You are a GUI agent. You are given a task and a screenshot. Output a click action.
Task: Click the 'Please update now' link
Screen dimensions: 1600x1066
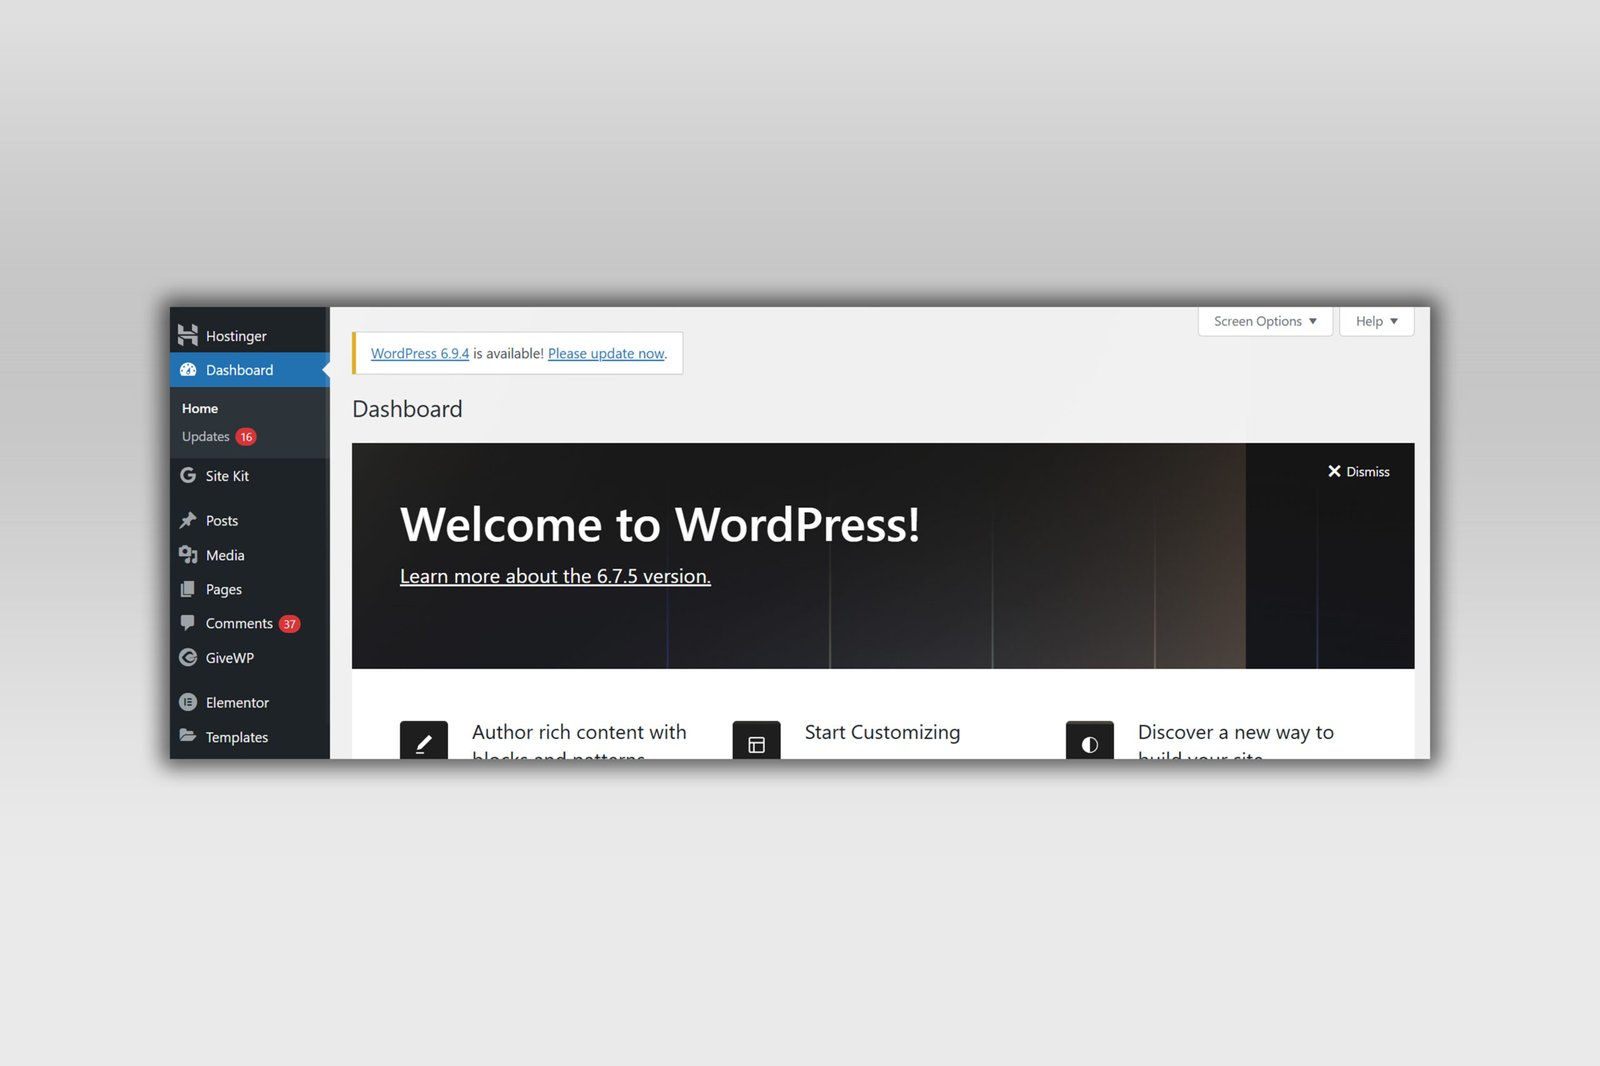coord(606,354)
